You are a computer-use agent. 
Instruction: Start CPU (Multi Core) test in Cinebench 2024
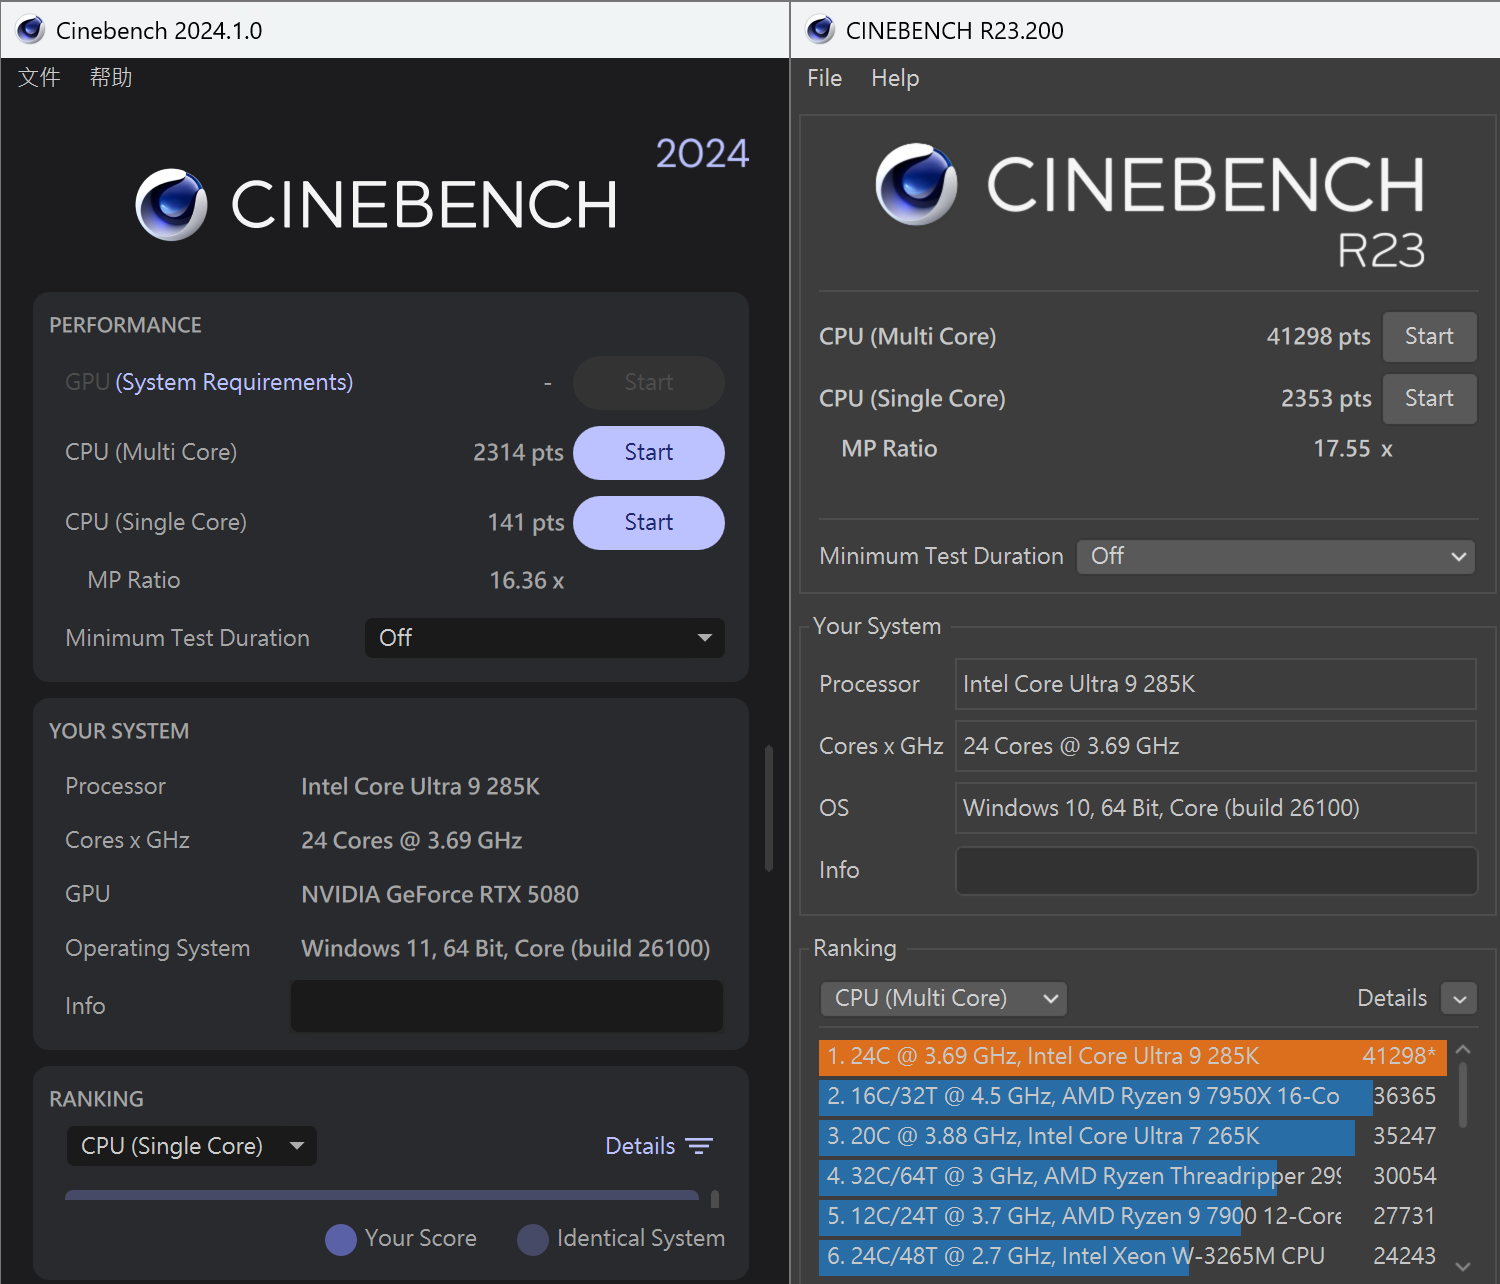coord(649,453)
